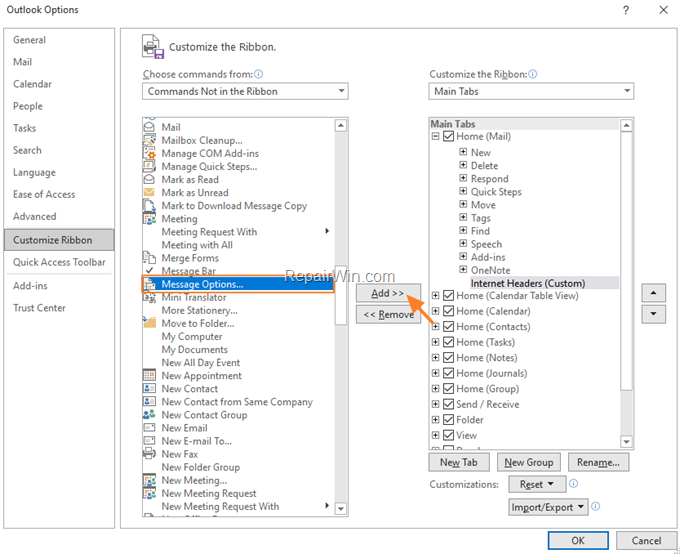
Task: Select Internet Headers (Custom) group
Action: (x=528, y=283)
